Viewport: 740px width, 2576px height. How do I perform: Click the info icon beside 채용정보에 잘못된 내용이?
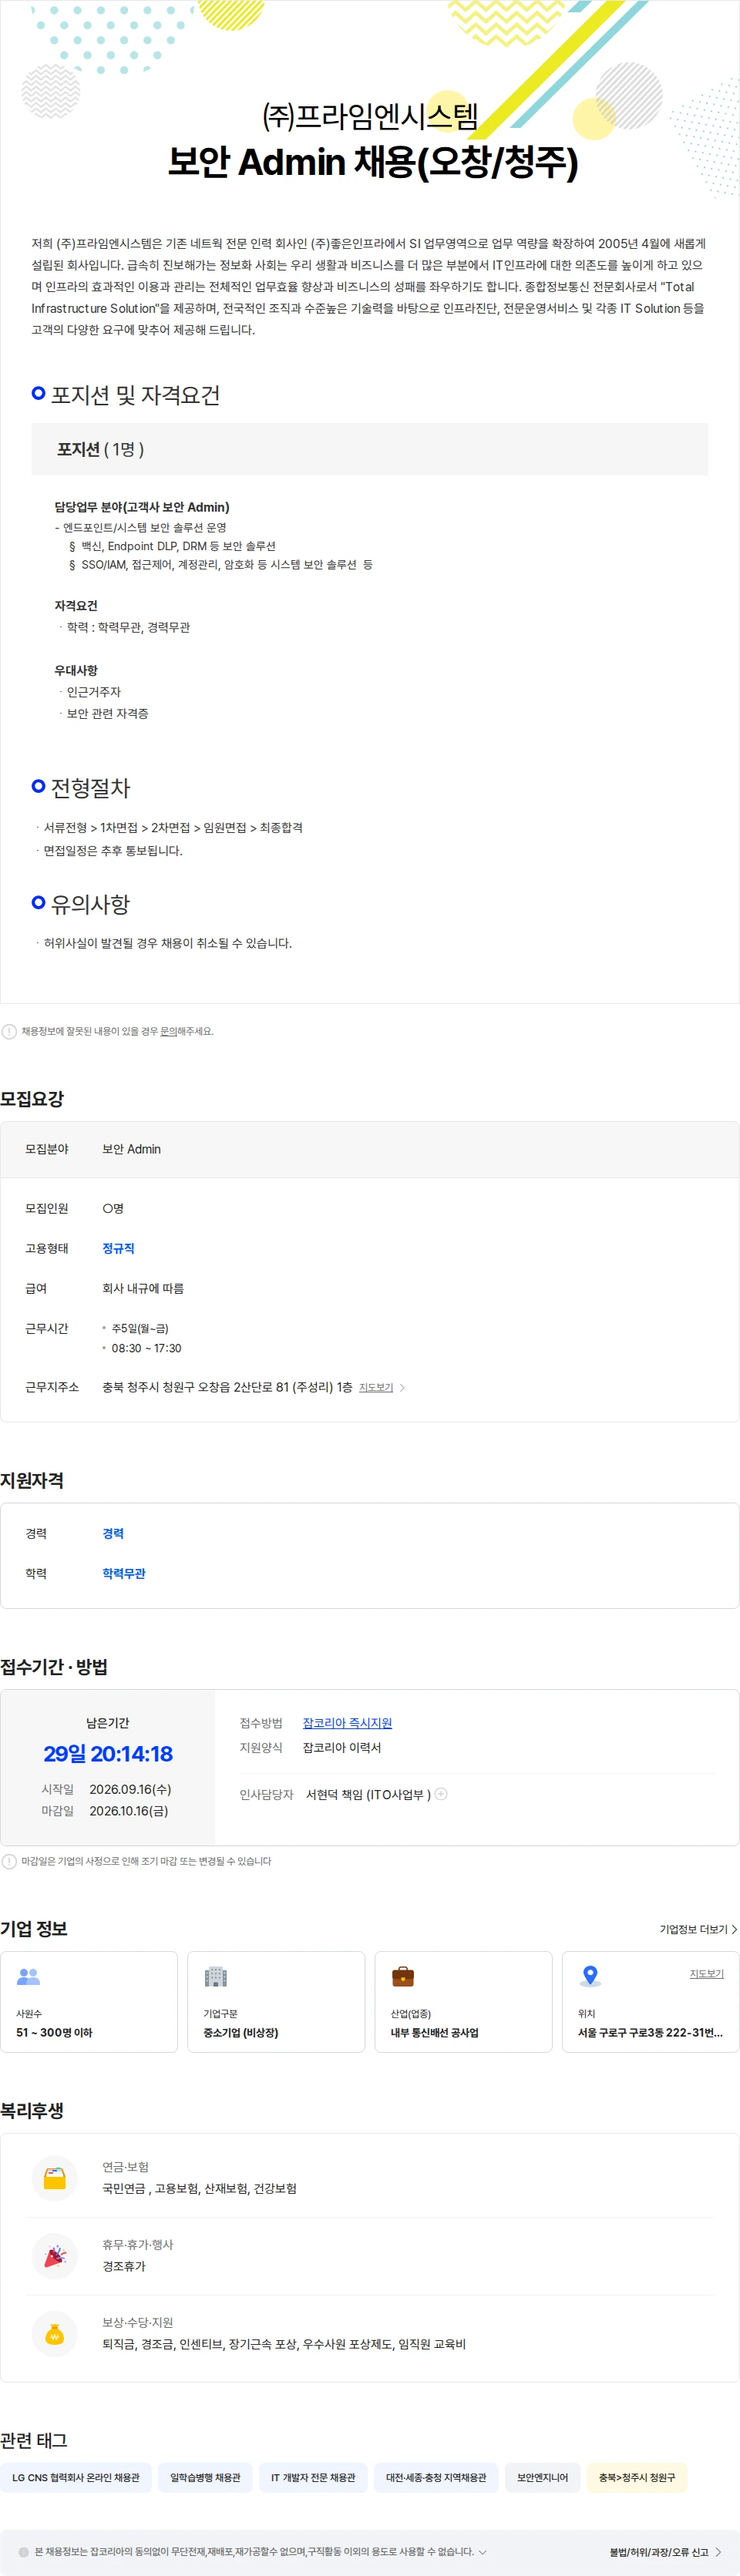[x=9, y=1031]
